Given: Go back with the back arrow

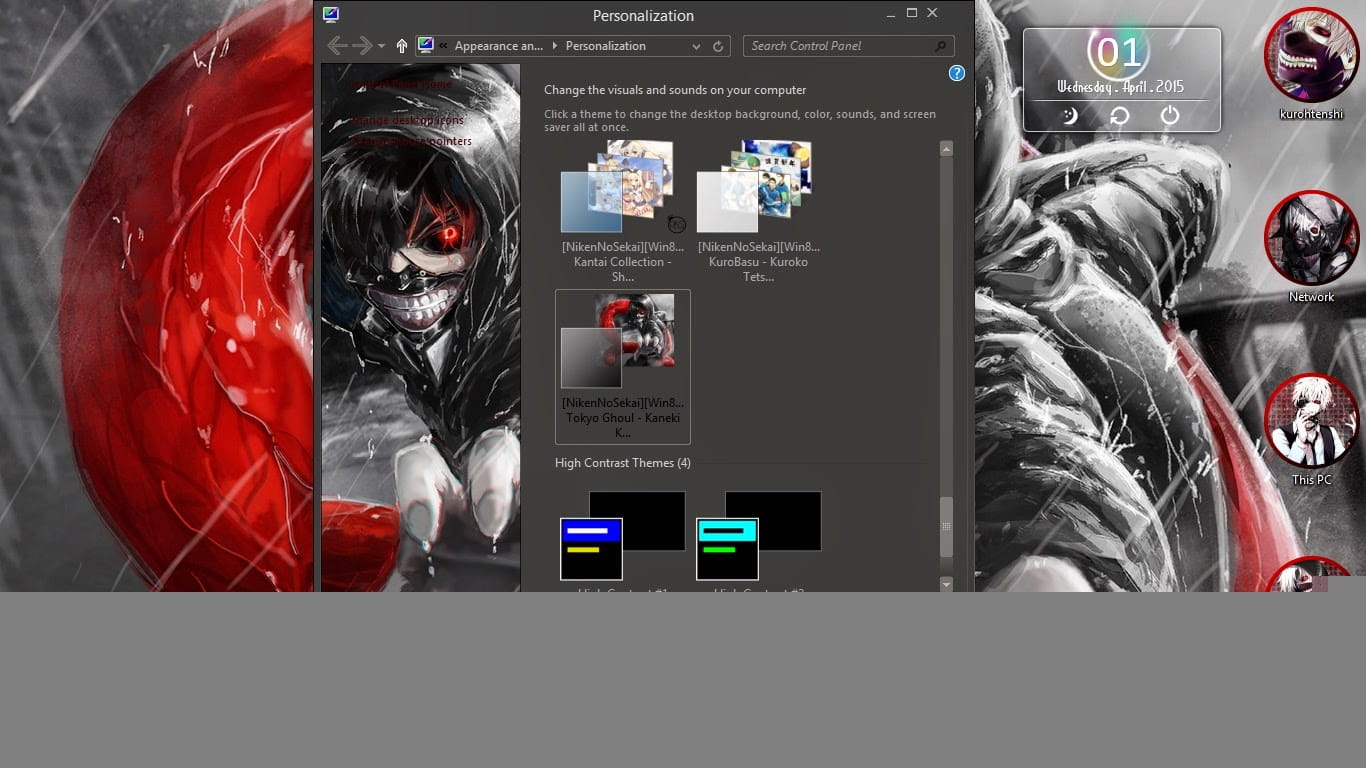Looking at the screenshot, I should coord(337,46).
